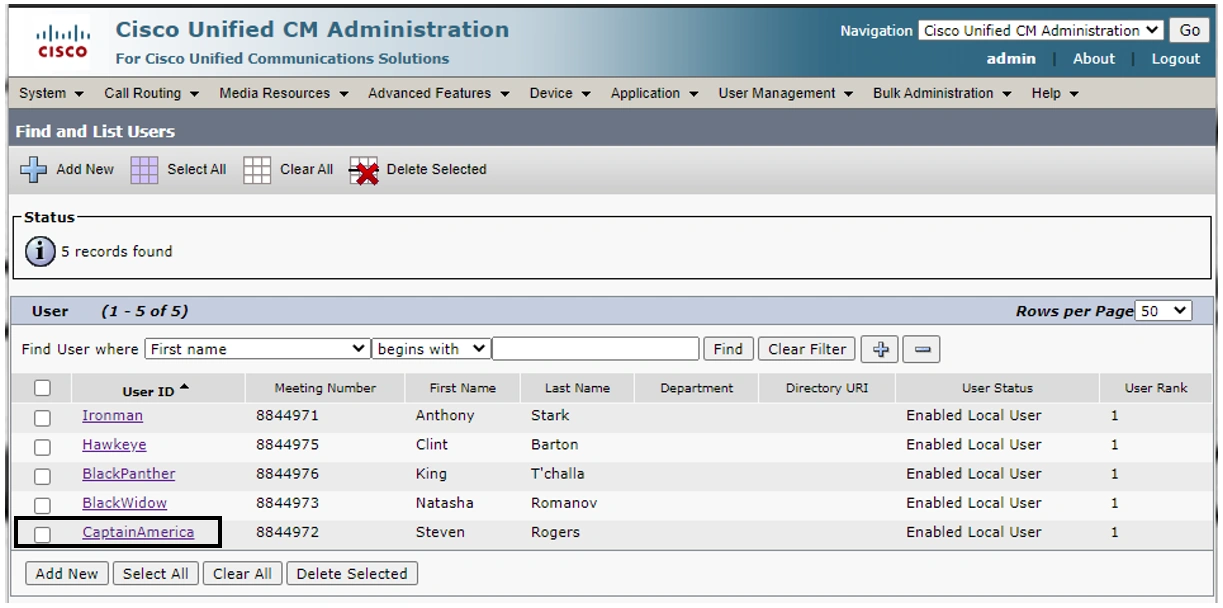Viewport: 1223px width, 608px height.
Task: Check the CaptainAmerica user checkbox
Action: click(42, 534)
